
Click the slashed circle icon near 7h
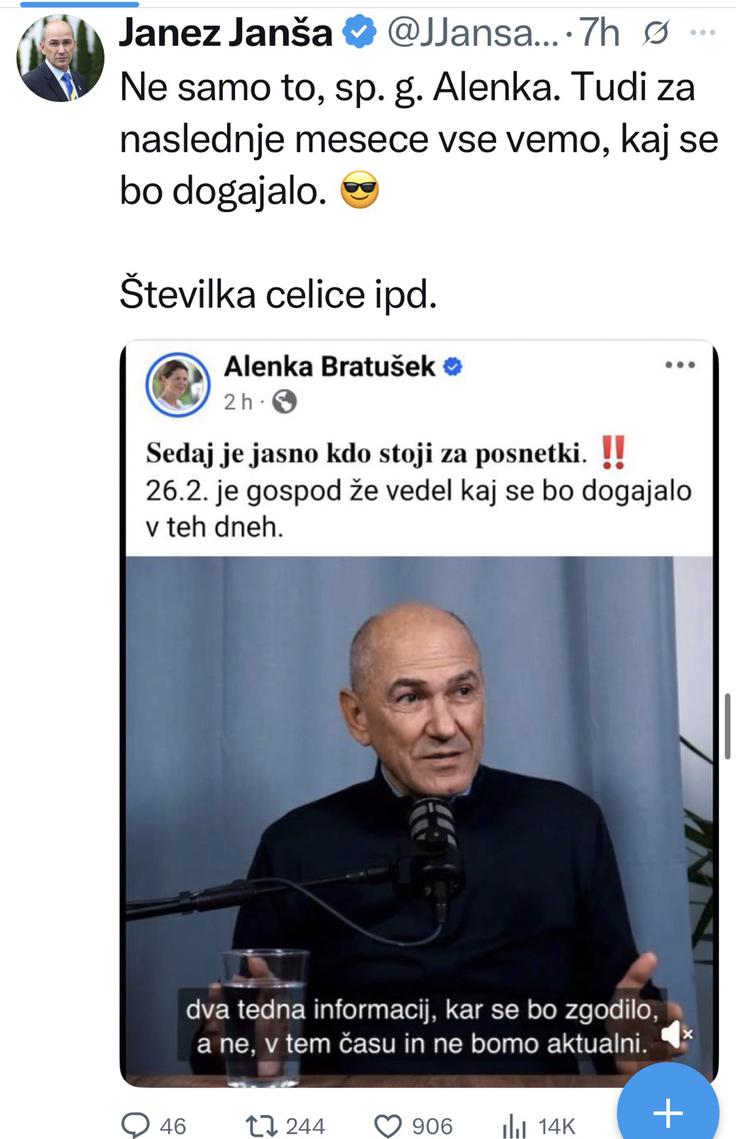click(655, 33)
